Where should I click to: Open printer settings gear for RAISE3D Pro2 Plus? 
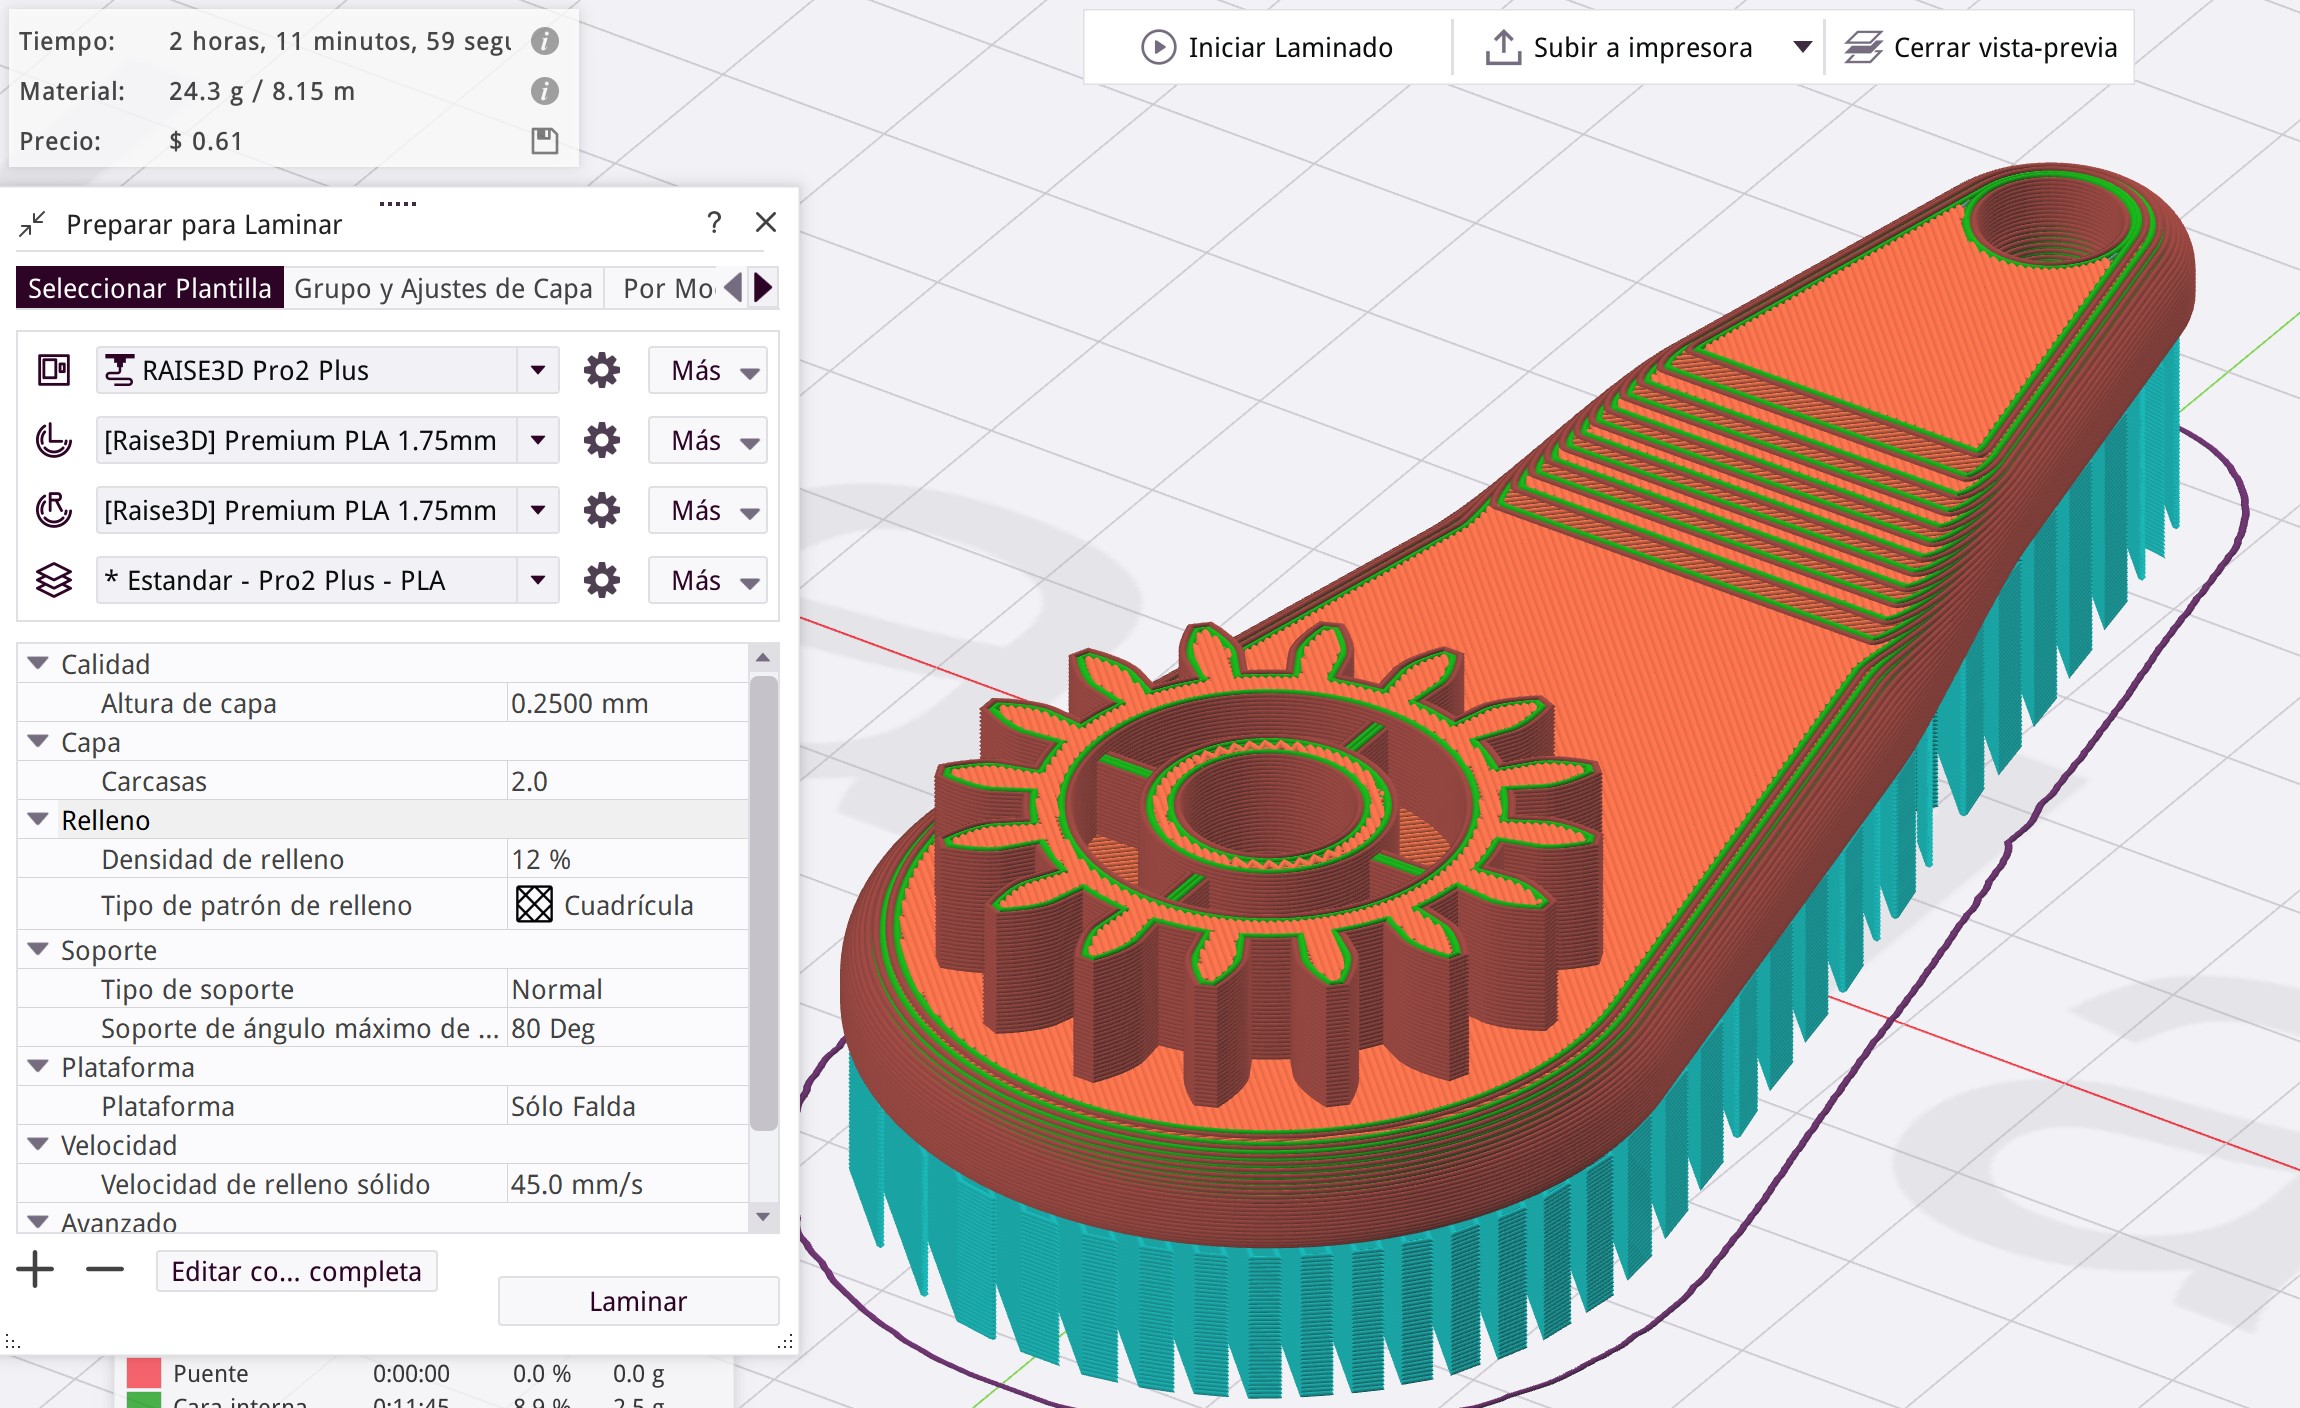(601, 371)
